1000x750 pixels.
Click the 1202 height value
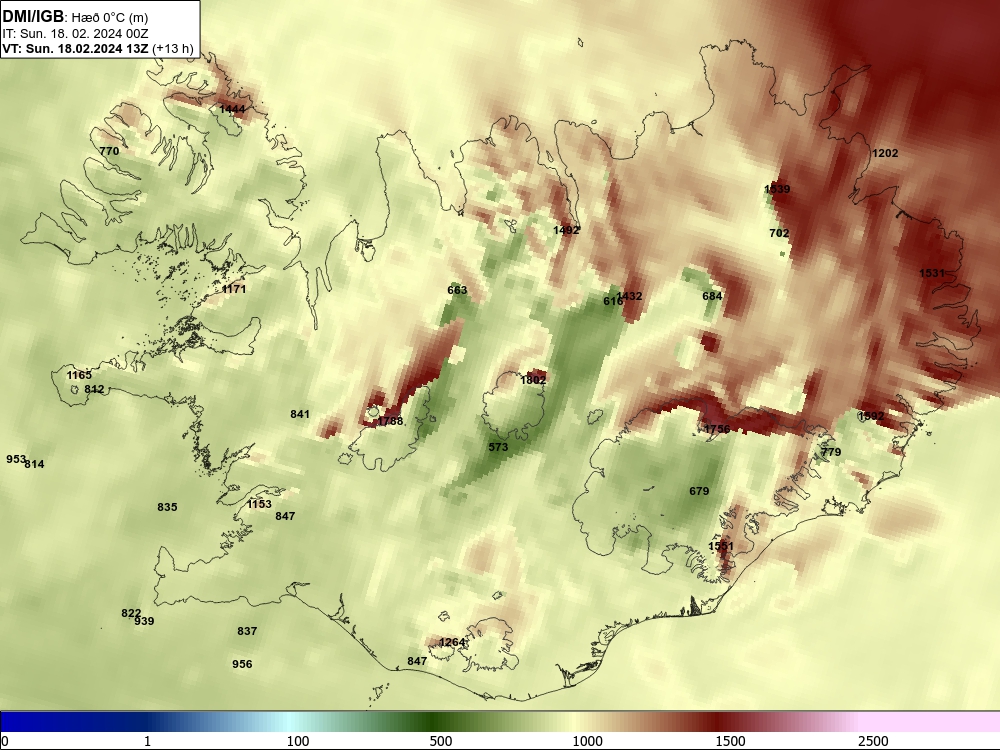(885, 153)
